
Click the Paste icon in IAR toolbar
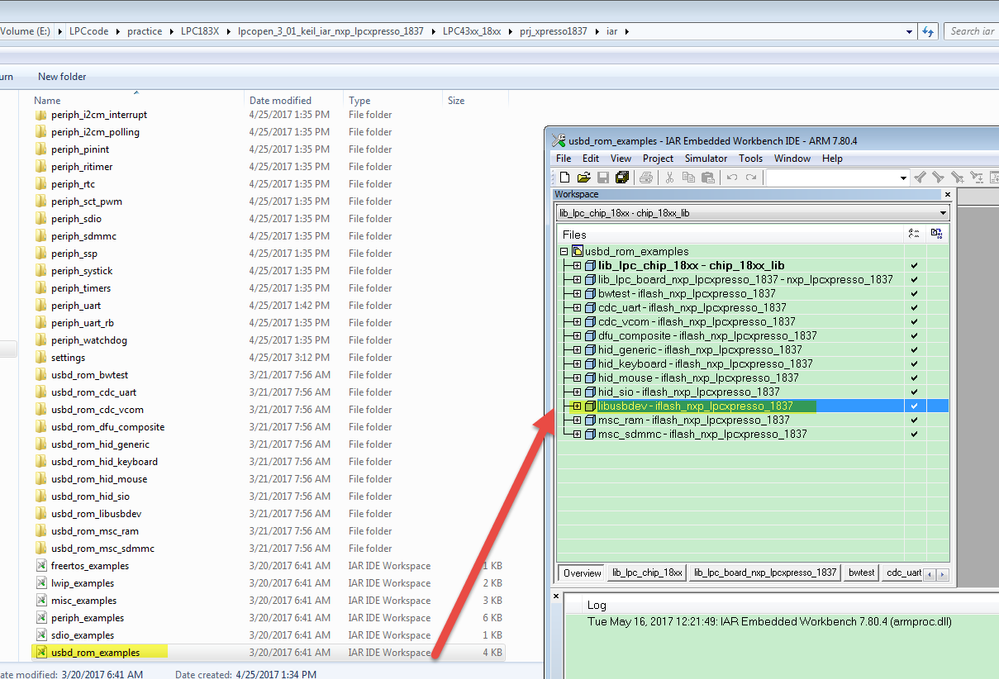pos(708,178)
